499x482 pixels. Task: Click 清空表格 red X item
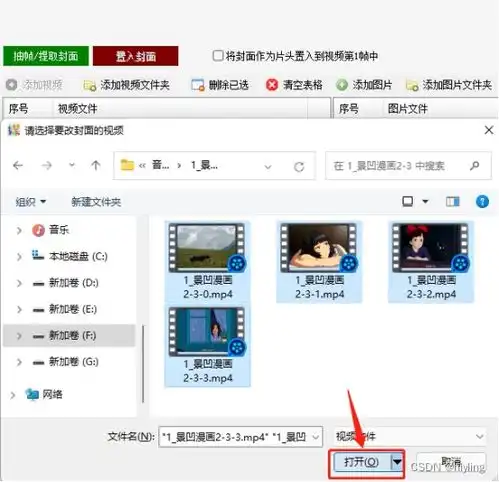pyautogui.click(x=294, y=85)
